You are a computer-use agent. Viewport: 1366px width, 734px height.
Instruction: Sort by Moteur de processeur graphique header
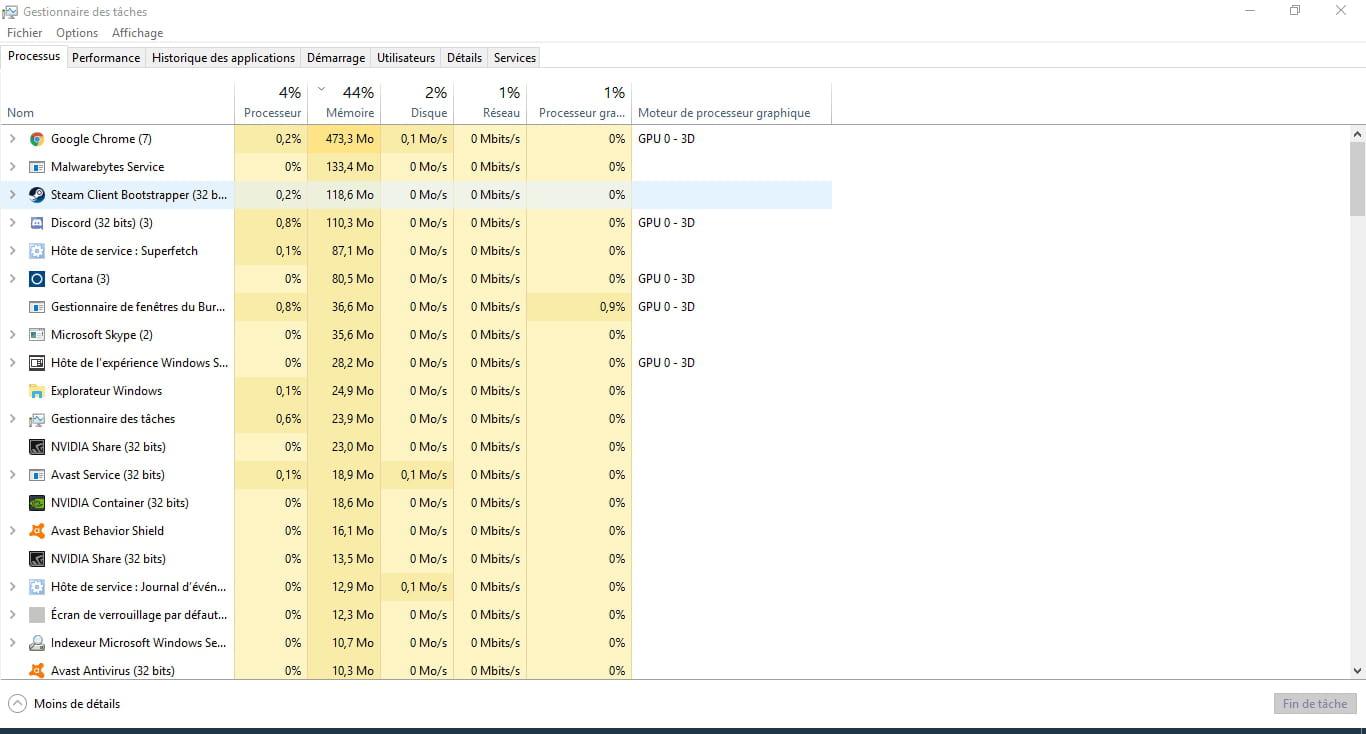point(731,103)
